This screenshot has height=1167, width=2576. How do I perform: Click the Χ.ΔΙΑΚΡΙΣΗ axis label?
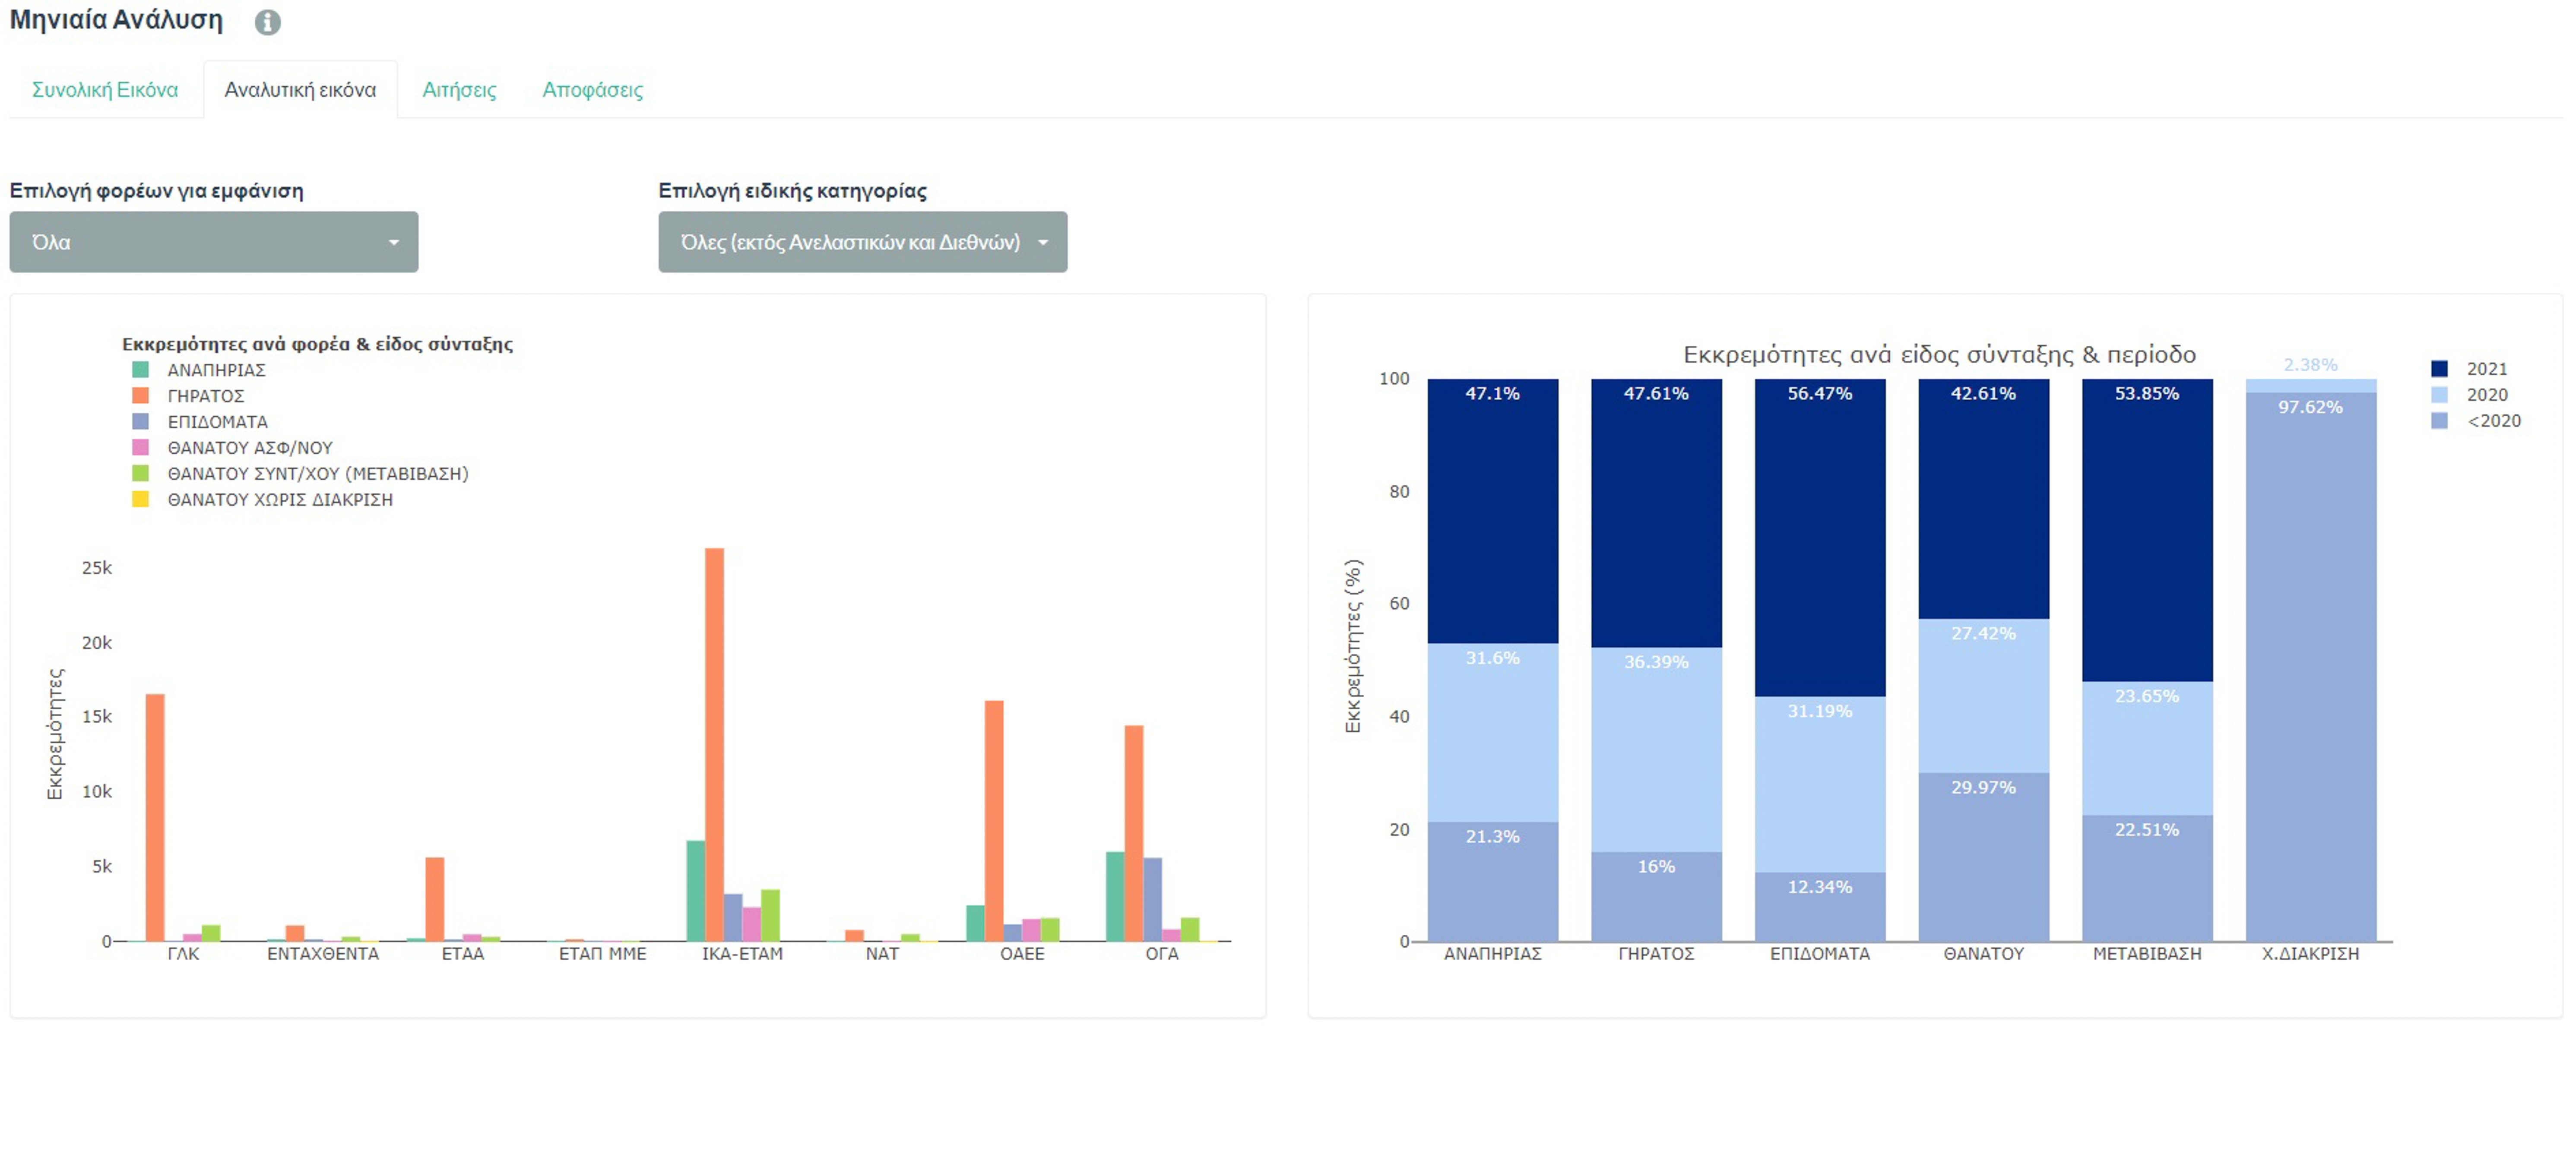coord(2311,954)
